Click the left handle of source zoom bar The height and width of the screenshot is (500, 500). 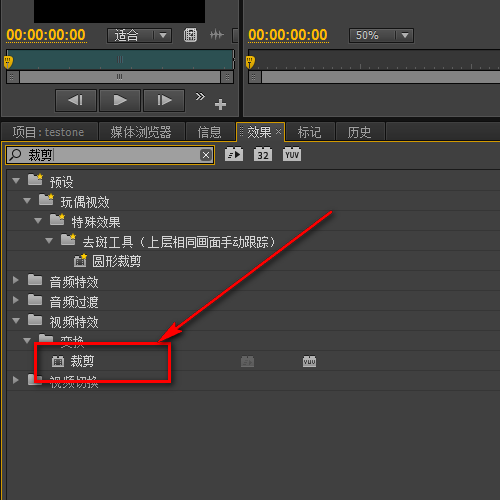[x=12, y=77]
